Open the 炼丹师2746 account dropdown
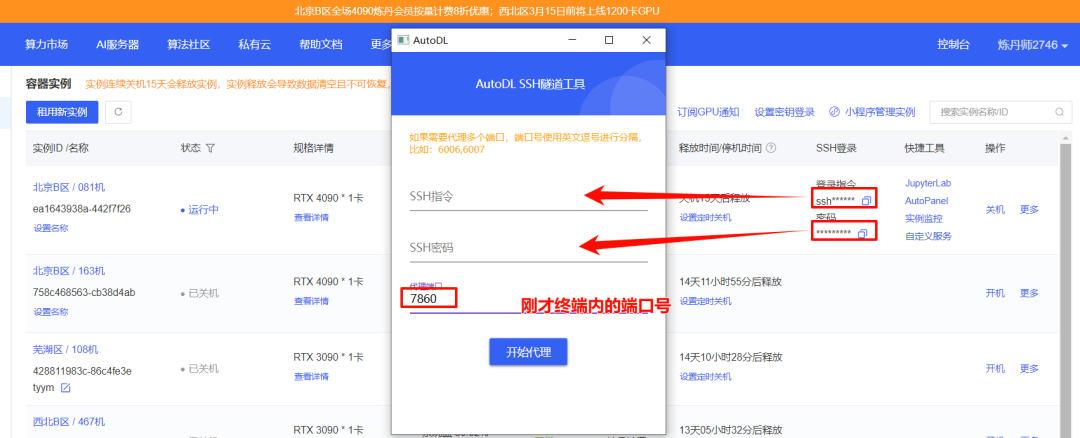Viewport: 1080px width, 438px height. point(1033,45)
